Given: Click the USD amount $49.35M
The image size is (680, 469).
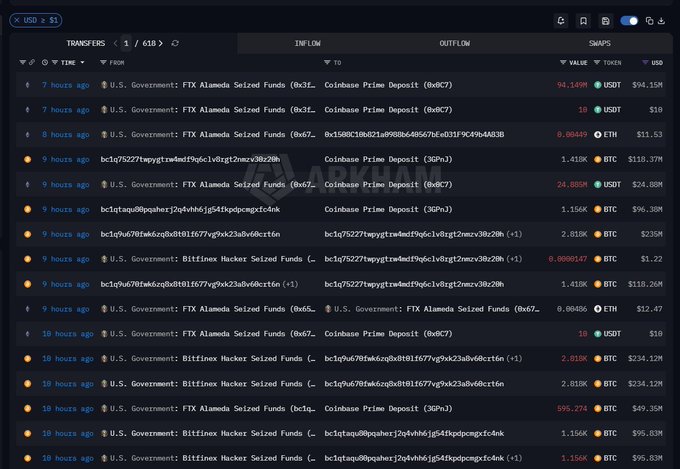Looking at the screenshot, I should point(647,409).
